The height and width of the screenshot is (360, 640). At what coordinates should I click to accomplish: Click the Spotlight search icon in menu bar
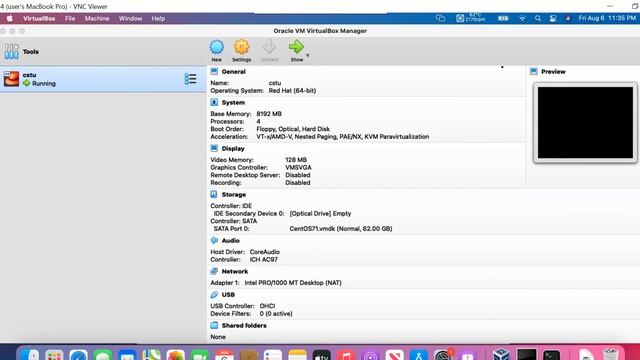coord(538,18)
